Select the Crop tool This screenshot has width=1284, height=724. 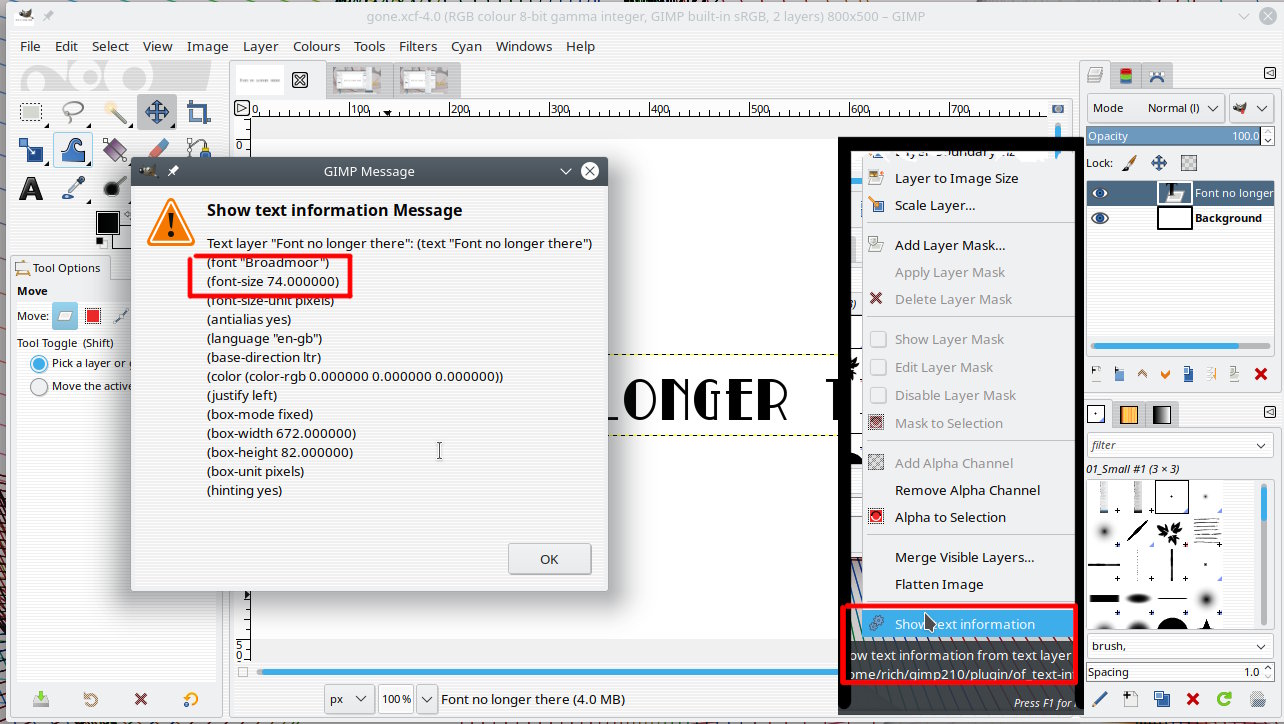[198, 111]
